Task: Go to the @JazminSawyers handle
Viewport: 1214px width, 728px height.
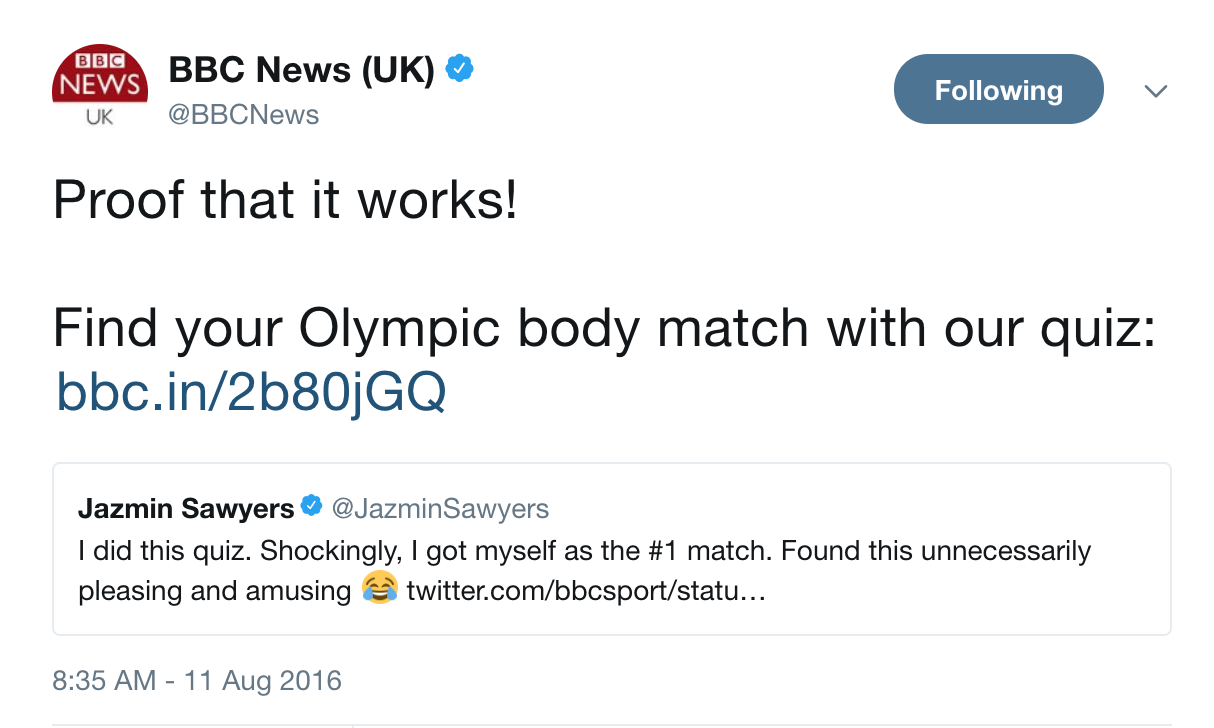Action: coord(440,509)
